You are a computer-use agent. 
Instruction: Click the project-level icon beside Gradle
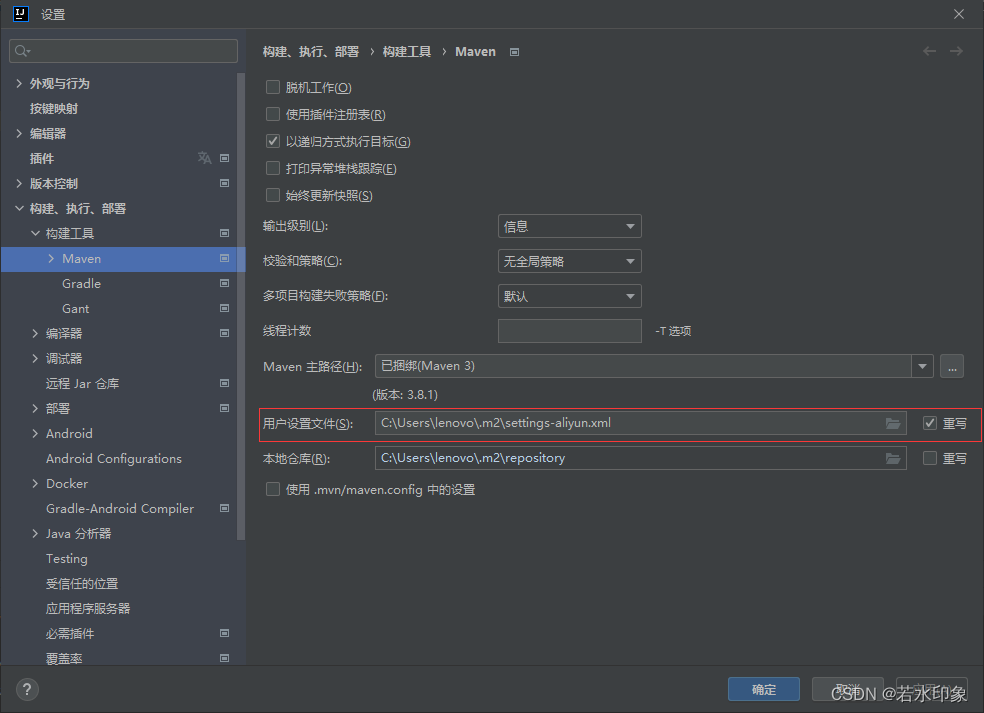pyautogui.click(x=224, y=283)
